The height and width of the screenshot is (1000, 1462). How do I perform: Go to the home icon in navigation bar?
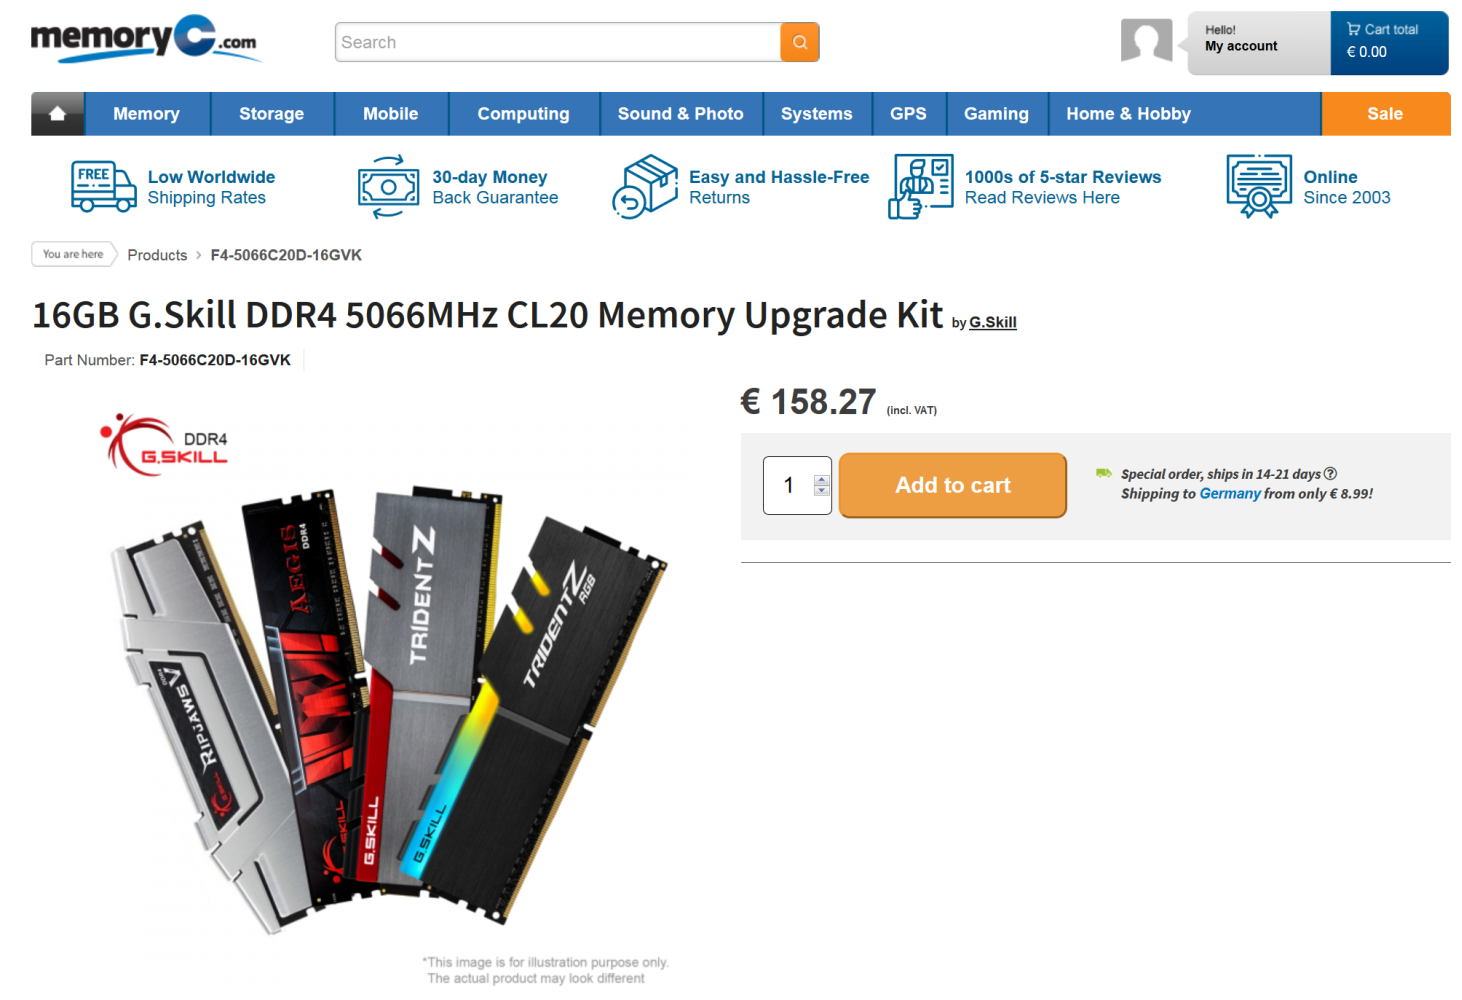pyautogui.click(x=58, y=114)
